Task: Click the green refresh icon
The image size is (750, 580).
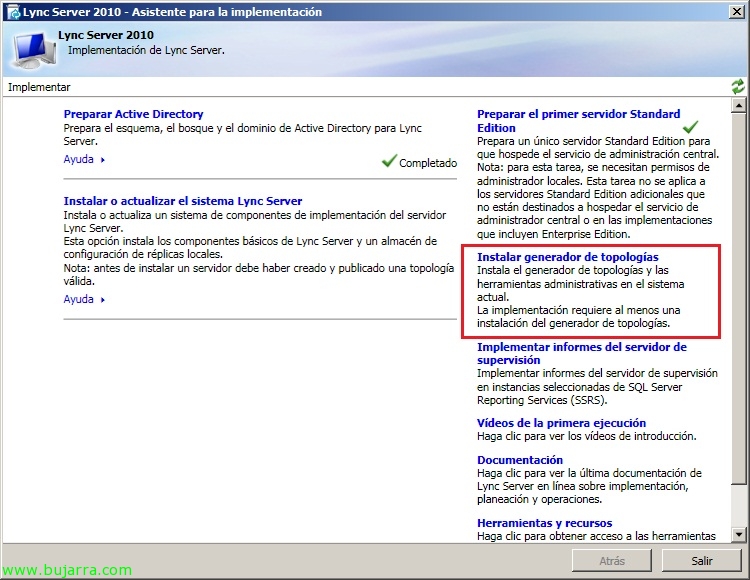Action: point(738,87)
